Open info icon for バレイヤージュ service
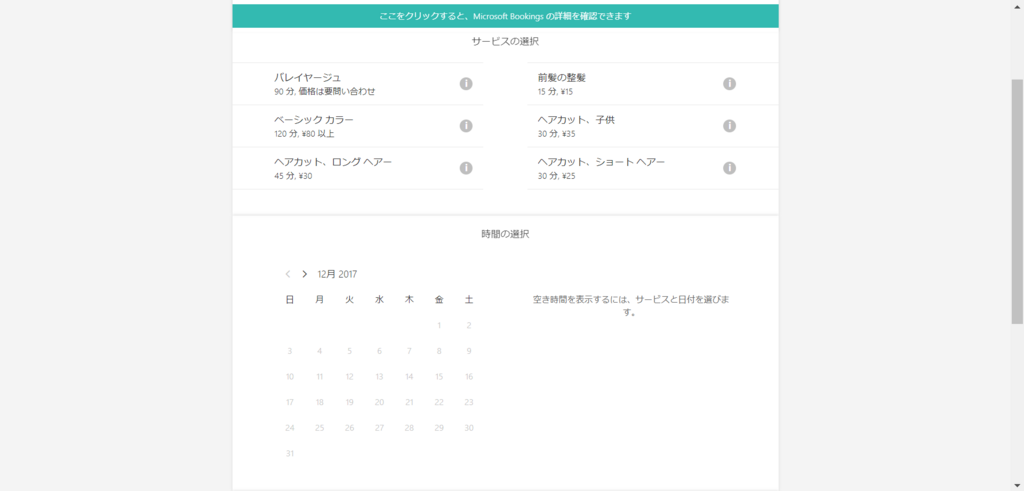Viewport: 1024px width, 491px height. click(466, 84)
